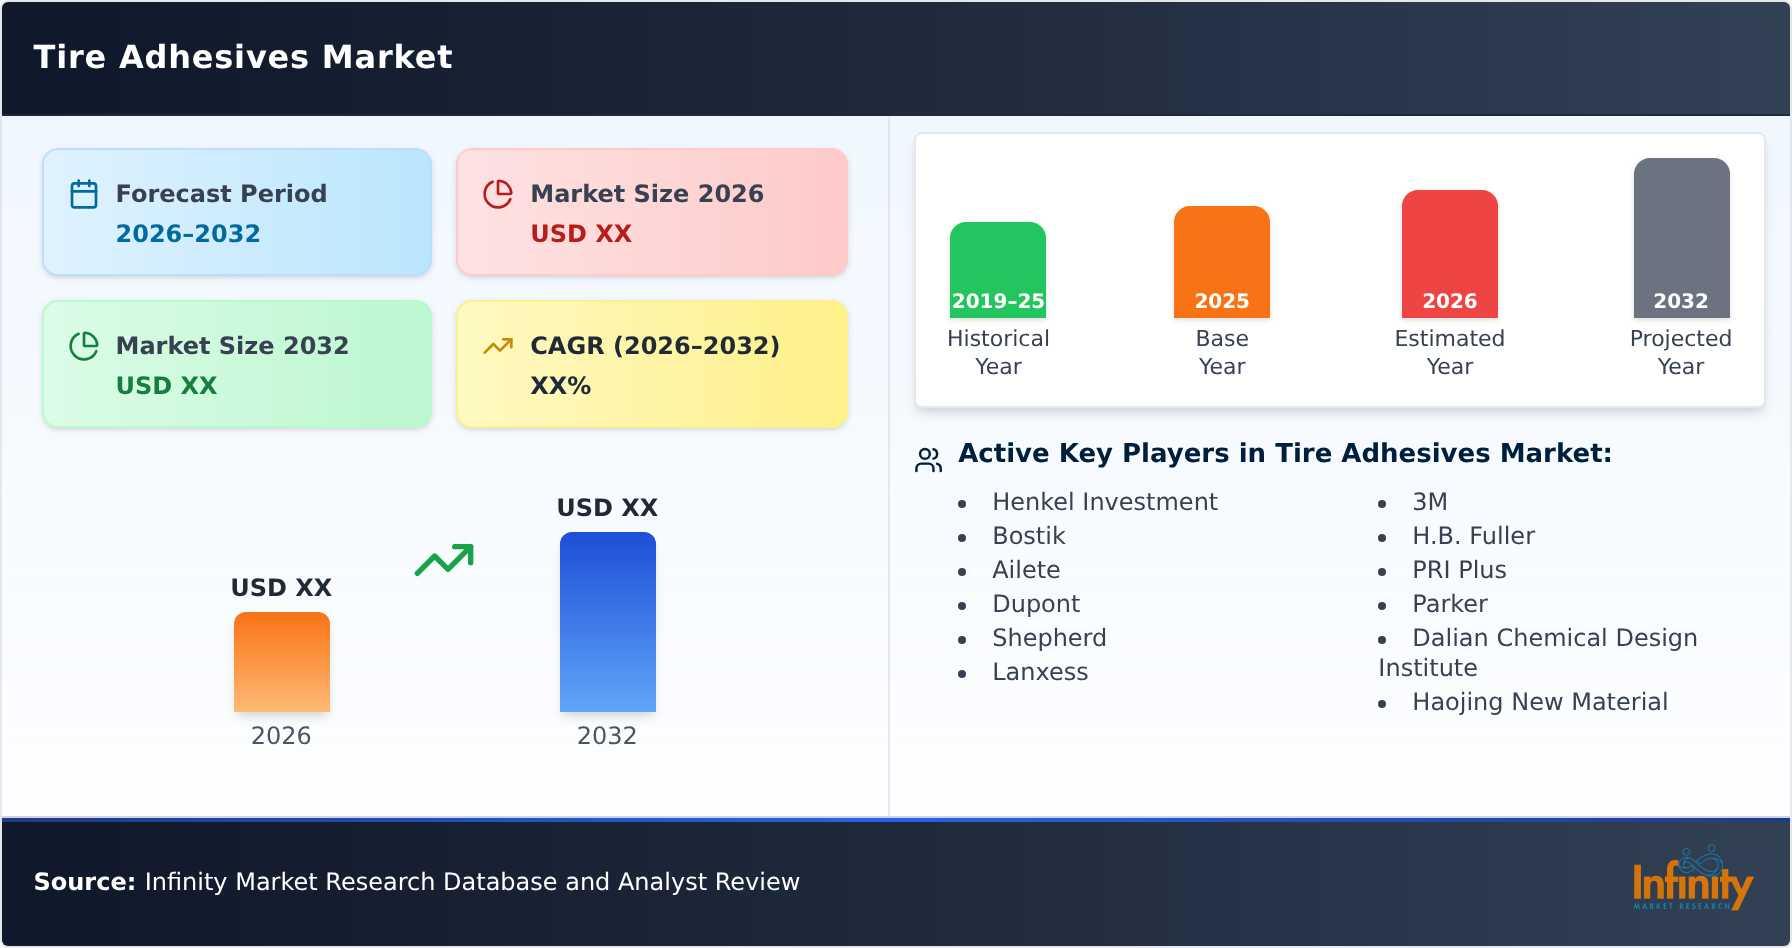Click the orange 2025 Base Year bar

click(x=1222, y=262)
